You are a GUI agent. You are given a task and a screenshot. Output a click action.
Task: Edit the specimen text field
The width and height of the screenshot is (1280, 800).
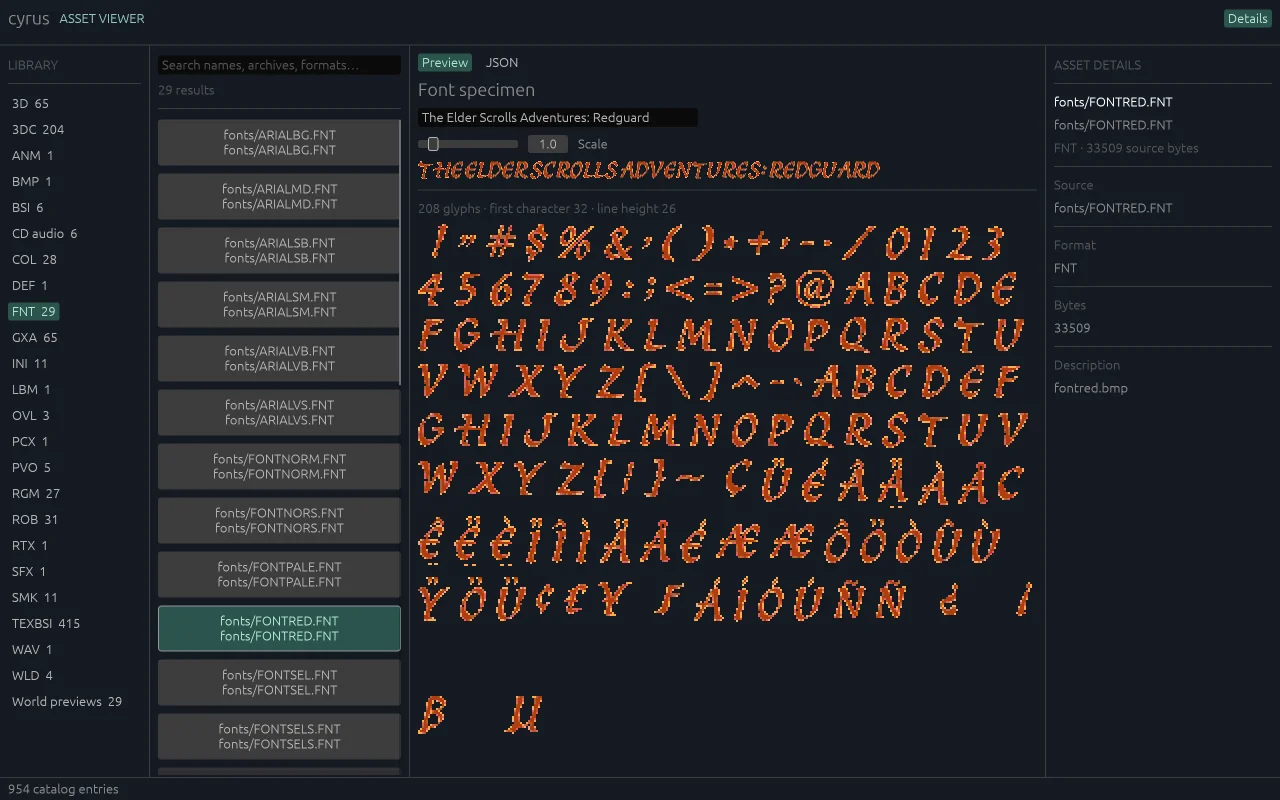click(x=558, y=117)
